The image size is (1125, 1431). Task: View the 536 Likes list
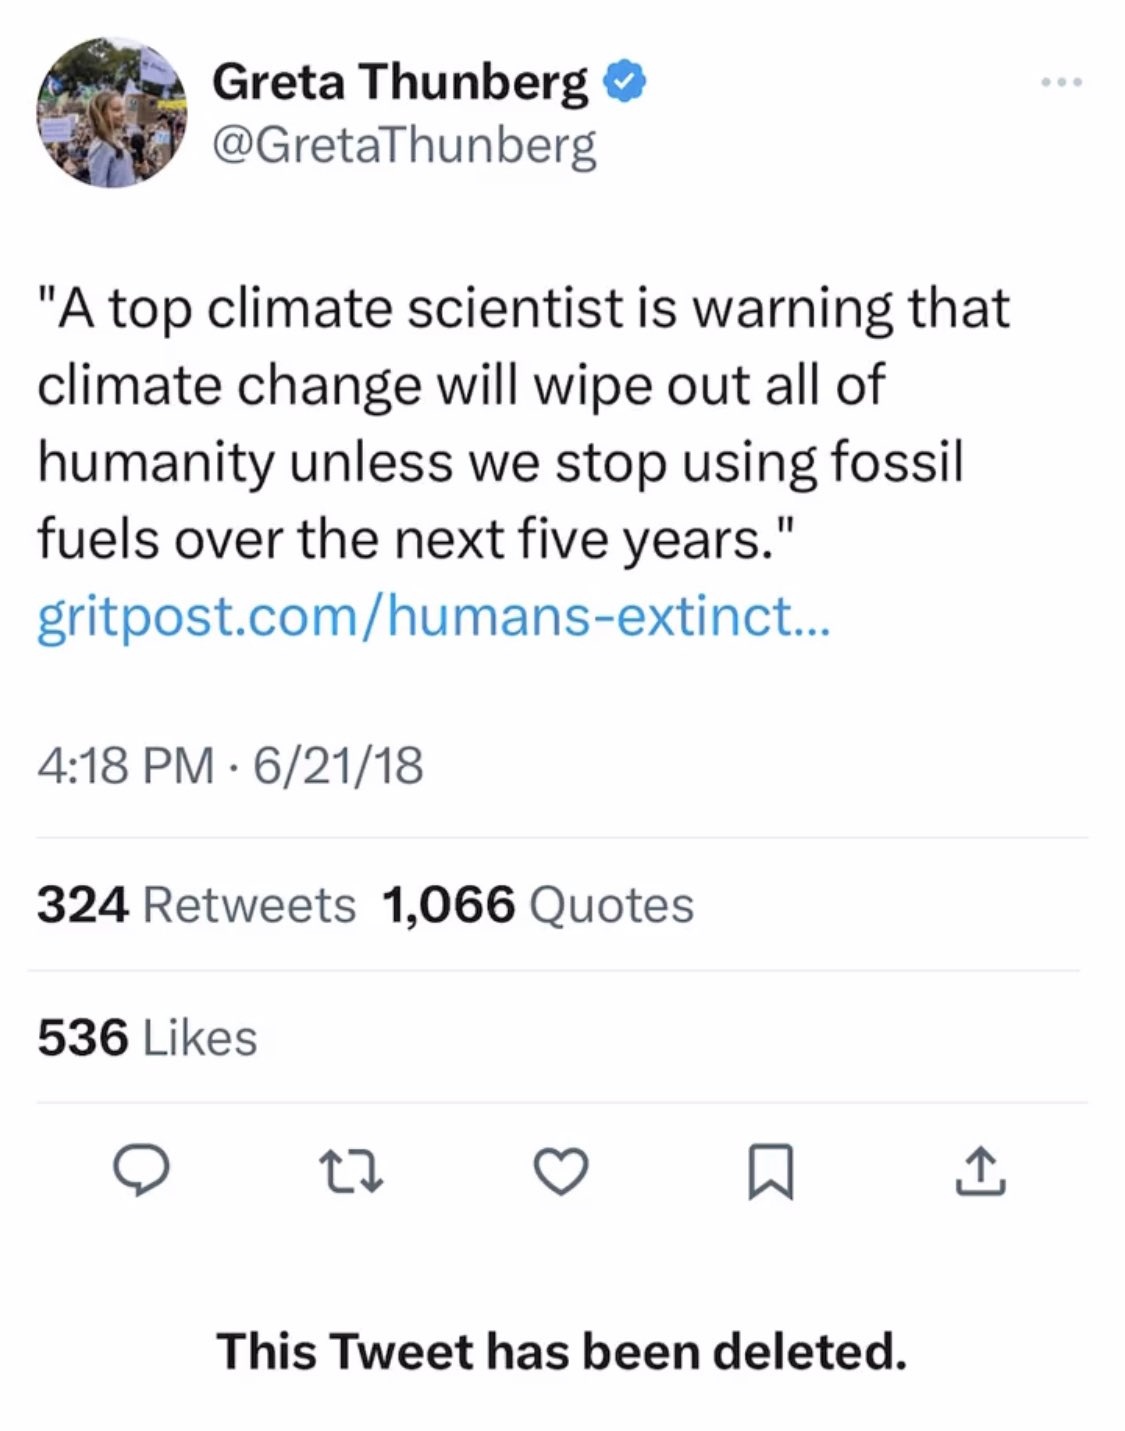148,1037
